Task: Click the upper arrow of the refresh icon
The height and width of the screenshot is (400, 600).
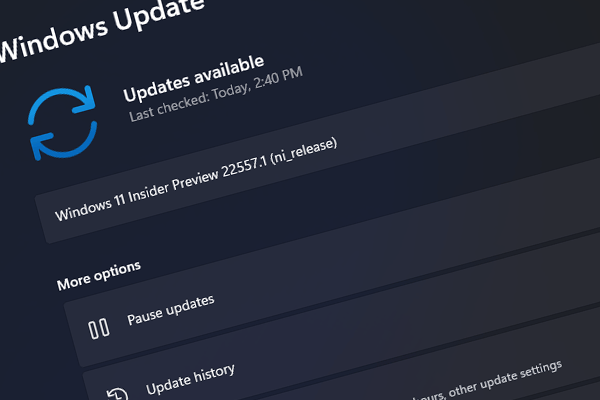Action: pyautogui.click(x=62, y=103)
